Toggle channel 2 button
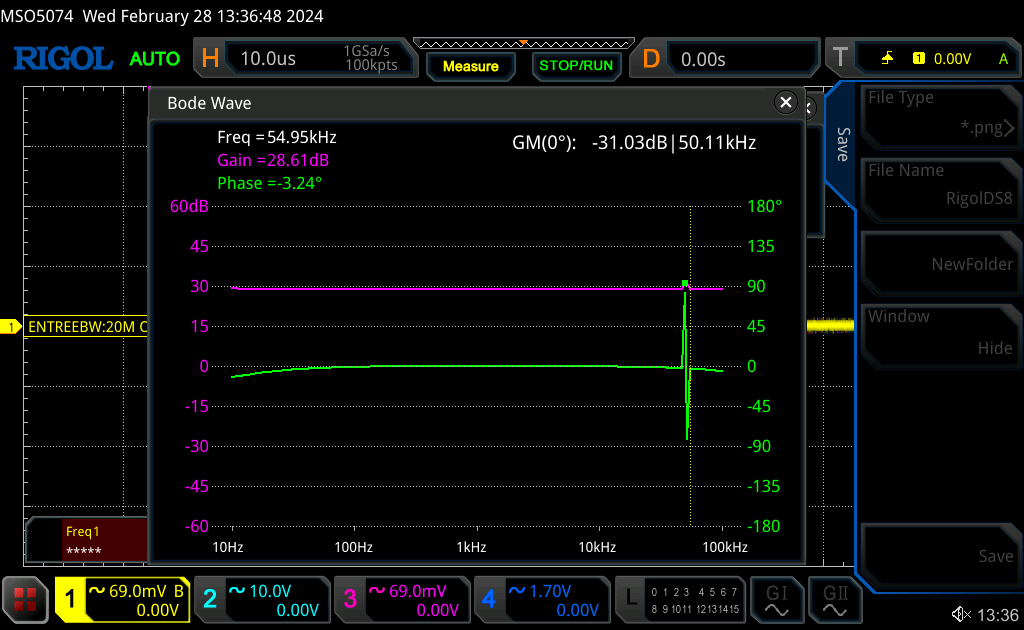Screen dimensions: 1024x630 tap(210, 599)
